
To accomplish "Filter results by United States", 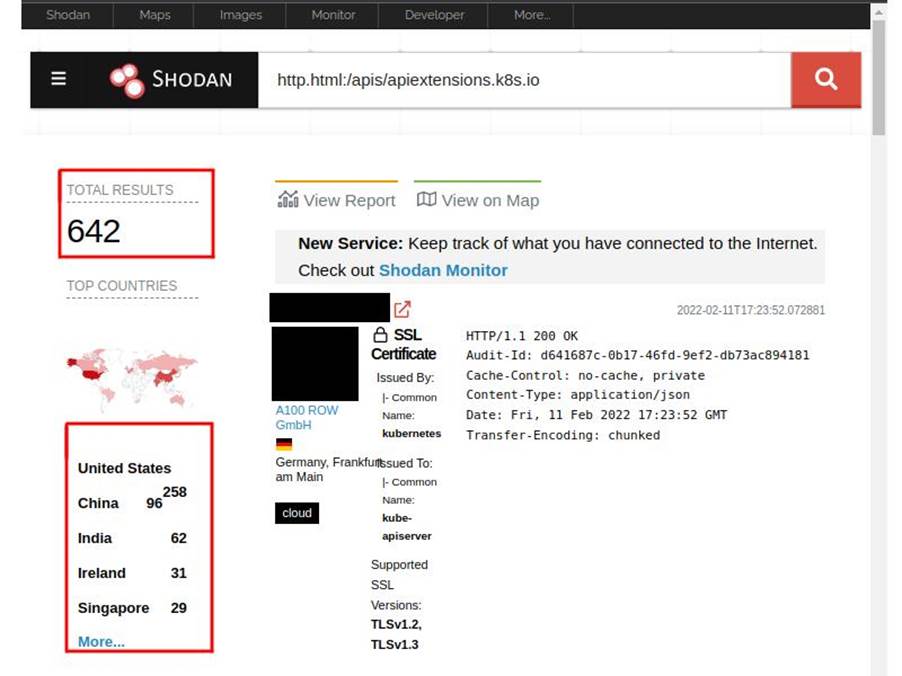I will pos(124,468).
